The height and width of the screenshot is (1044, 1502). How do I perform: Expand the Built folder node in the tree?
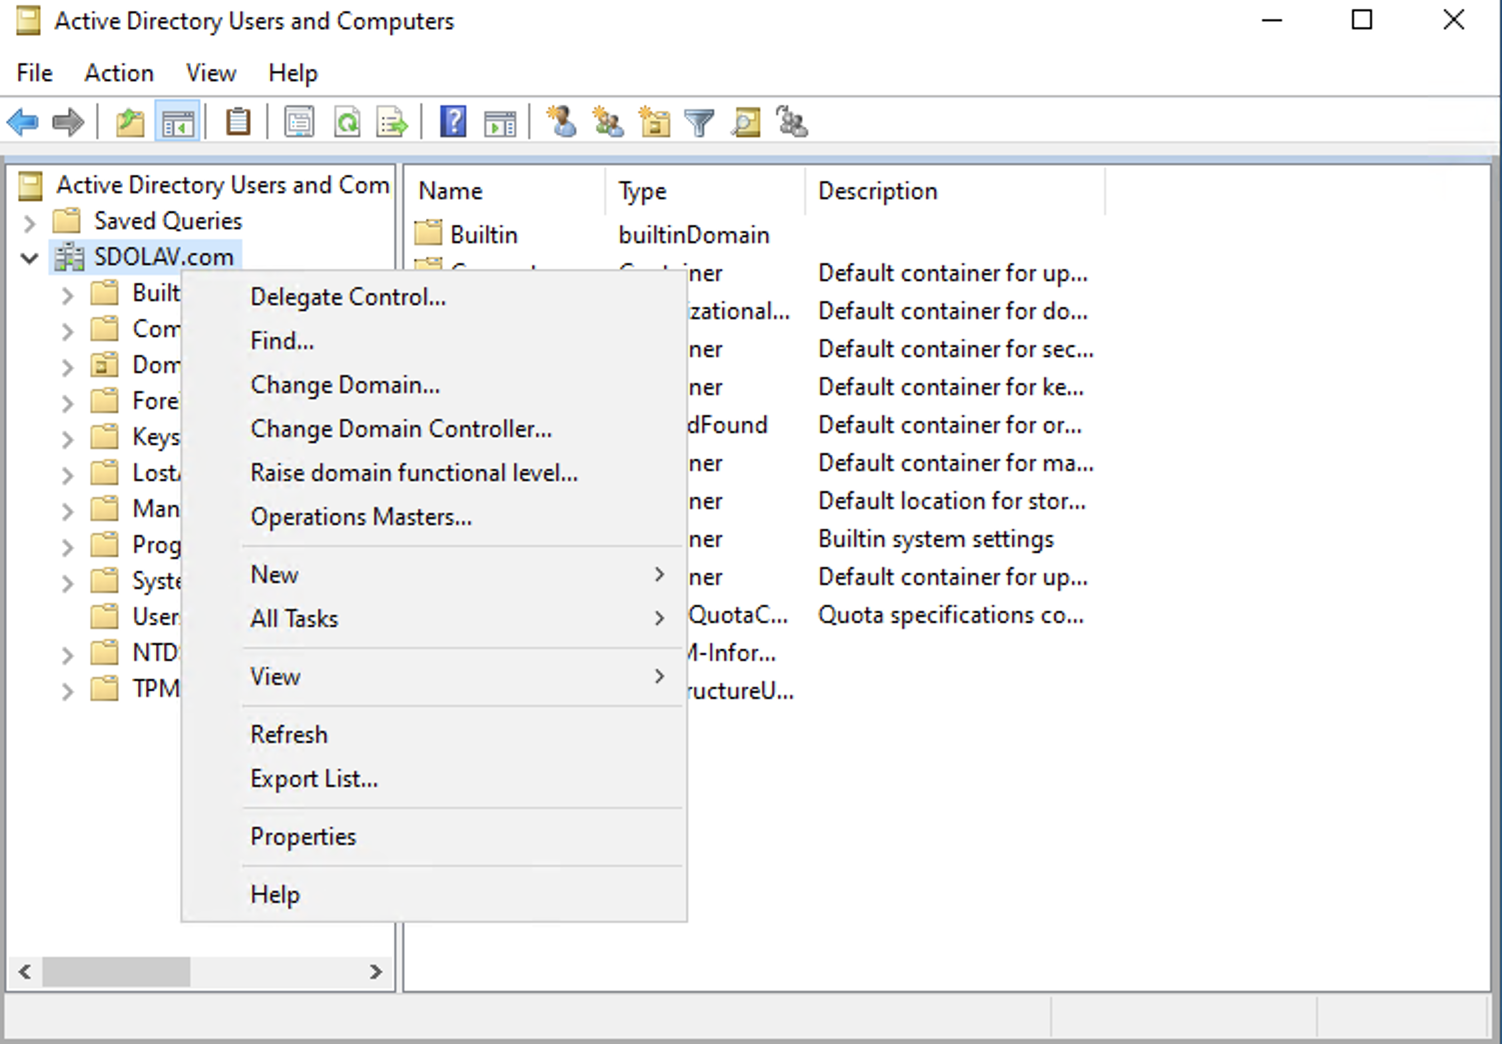pyautogui.click(x=67, y=295)
